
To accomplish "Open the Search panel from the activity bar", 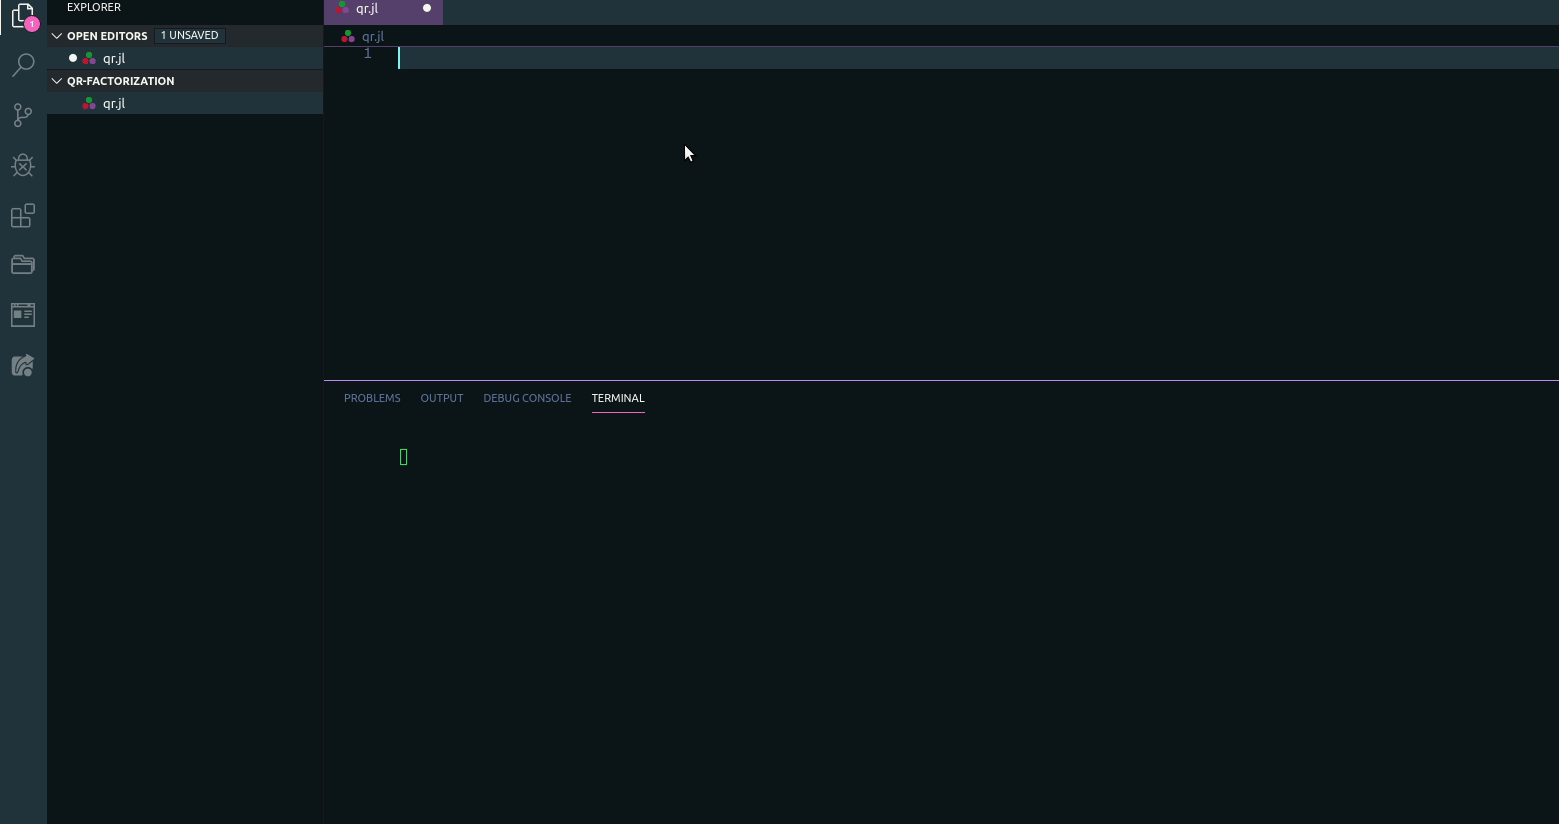I will coord(22,65).
